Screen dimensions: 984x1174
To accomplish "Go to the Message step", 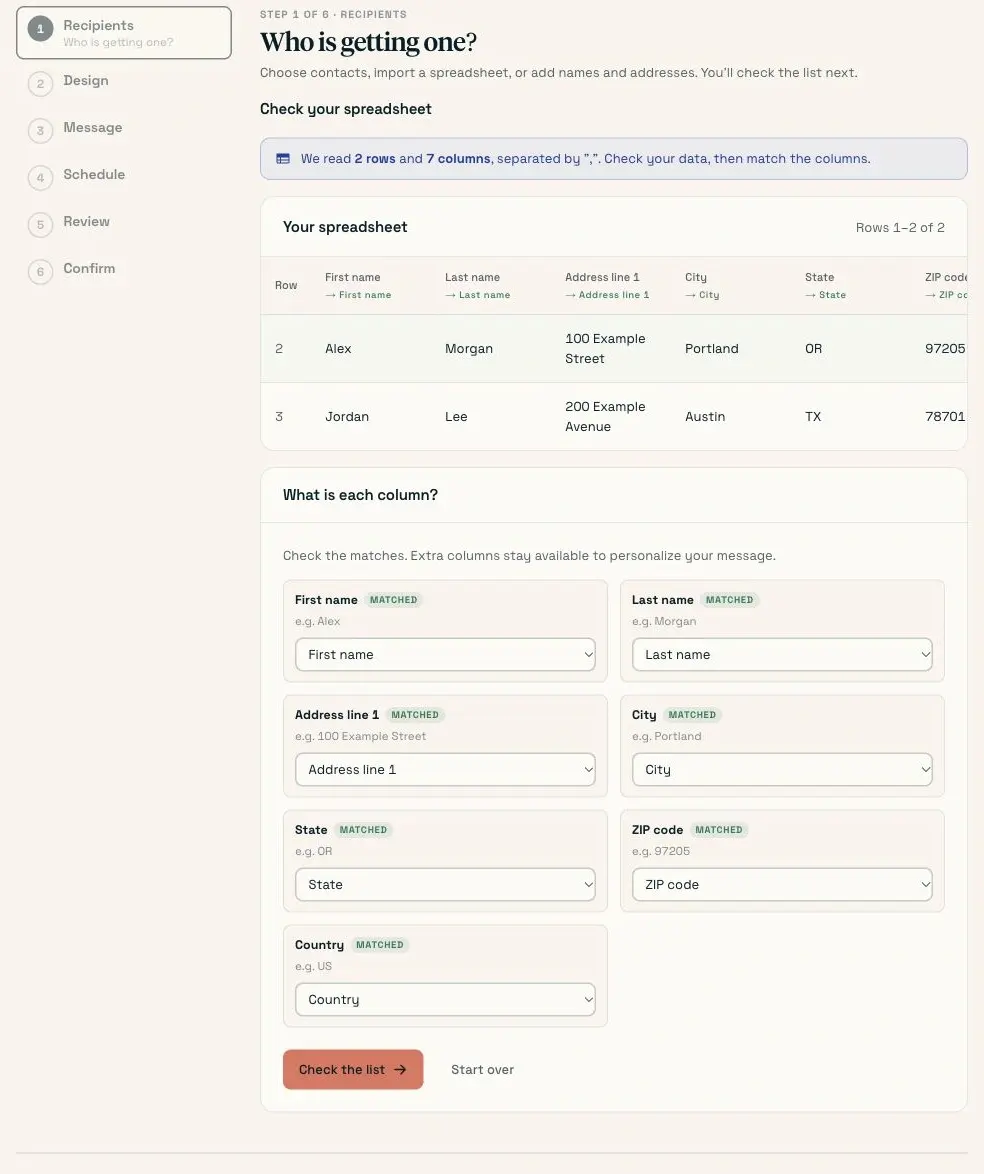I will tap(93, 127).
